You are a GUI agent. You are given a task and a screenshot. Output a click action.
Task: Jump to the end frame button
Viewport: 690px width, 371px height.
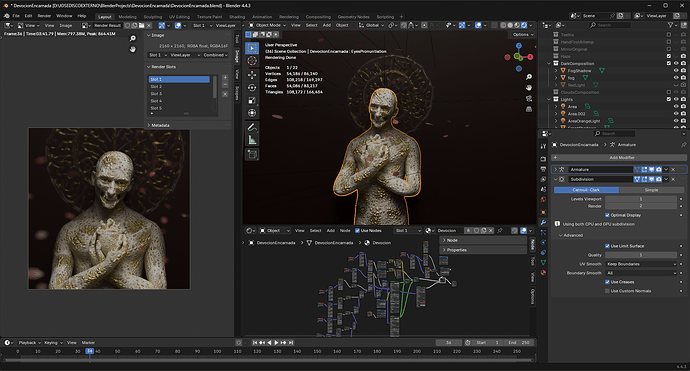(x=291, y=342)
